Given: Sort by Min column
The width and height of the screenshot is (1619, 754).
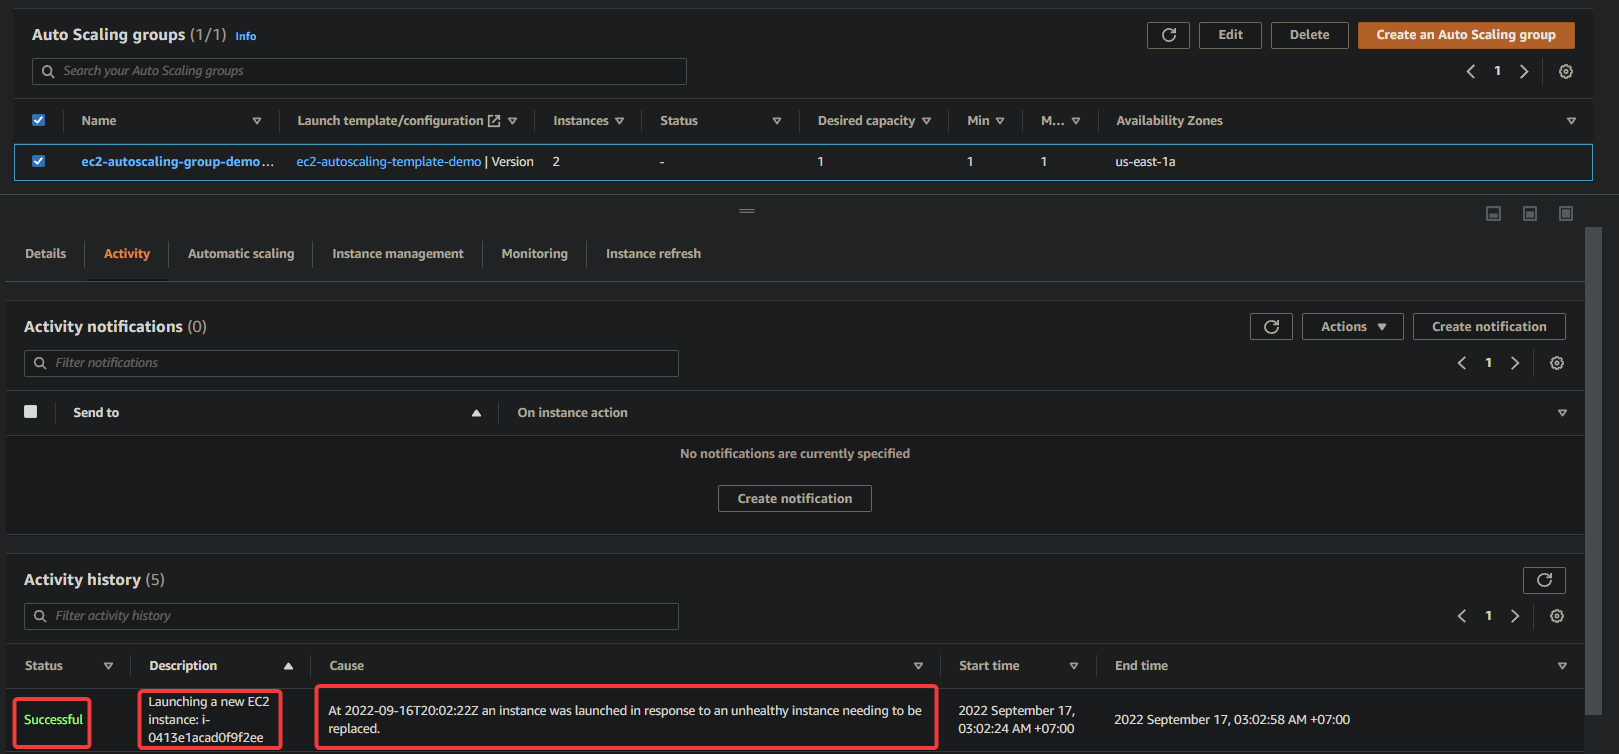Looking at the screenshot, I should [1000, 121].
